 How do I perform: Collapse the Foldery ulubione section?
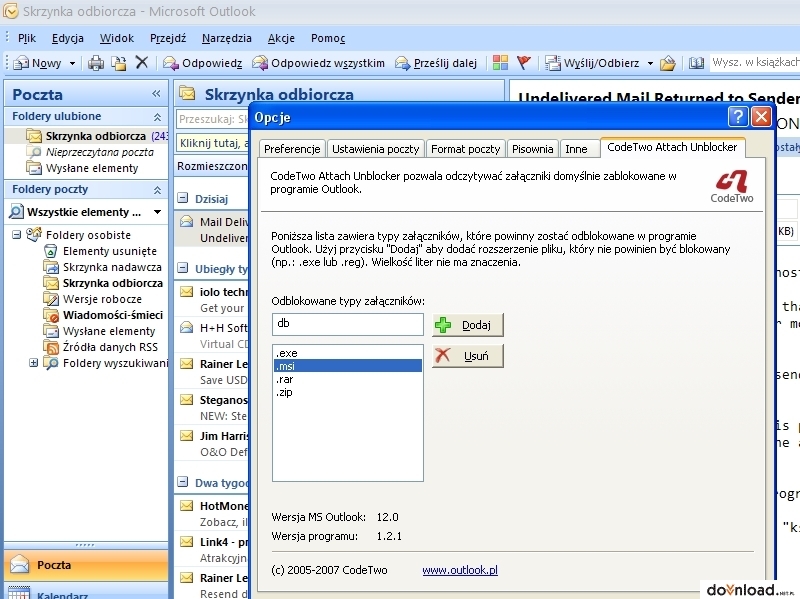pyautogui.click(x=157, y=117)
